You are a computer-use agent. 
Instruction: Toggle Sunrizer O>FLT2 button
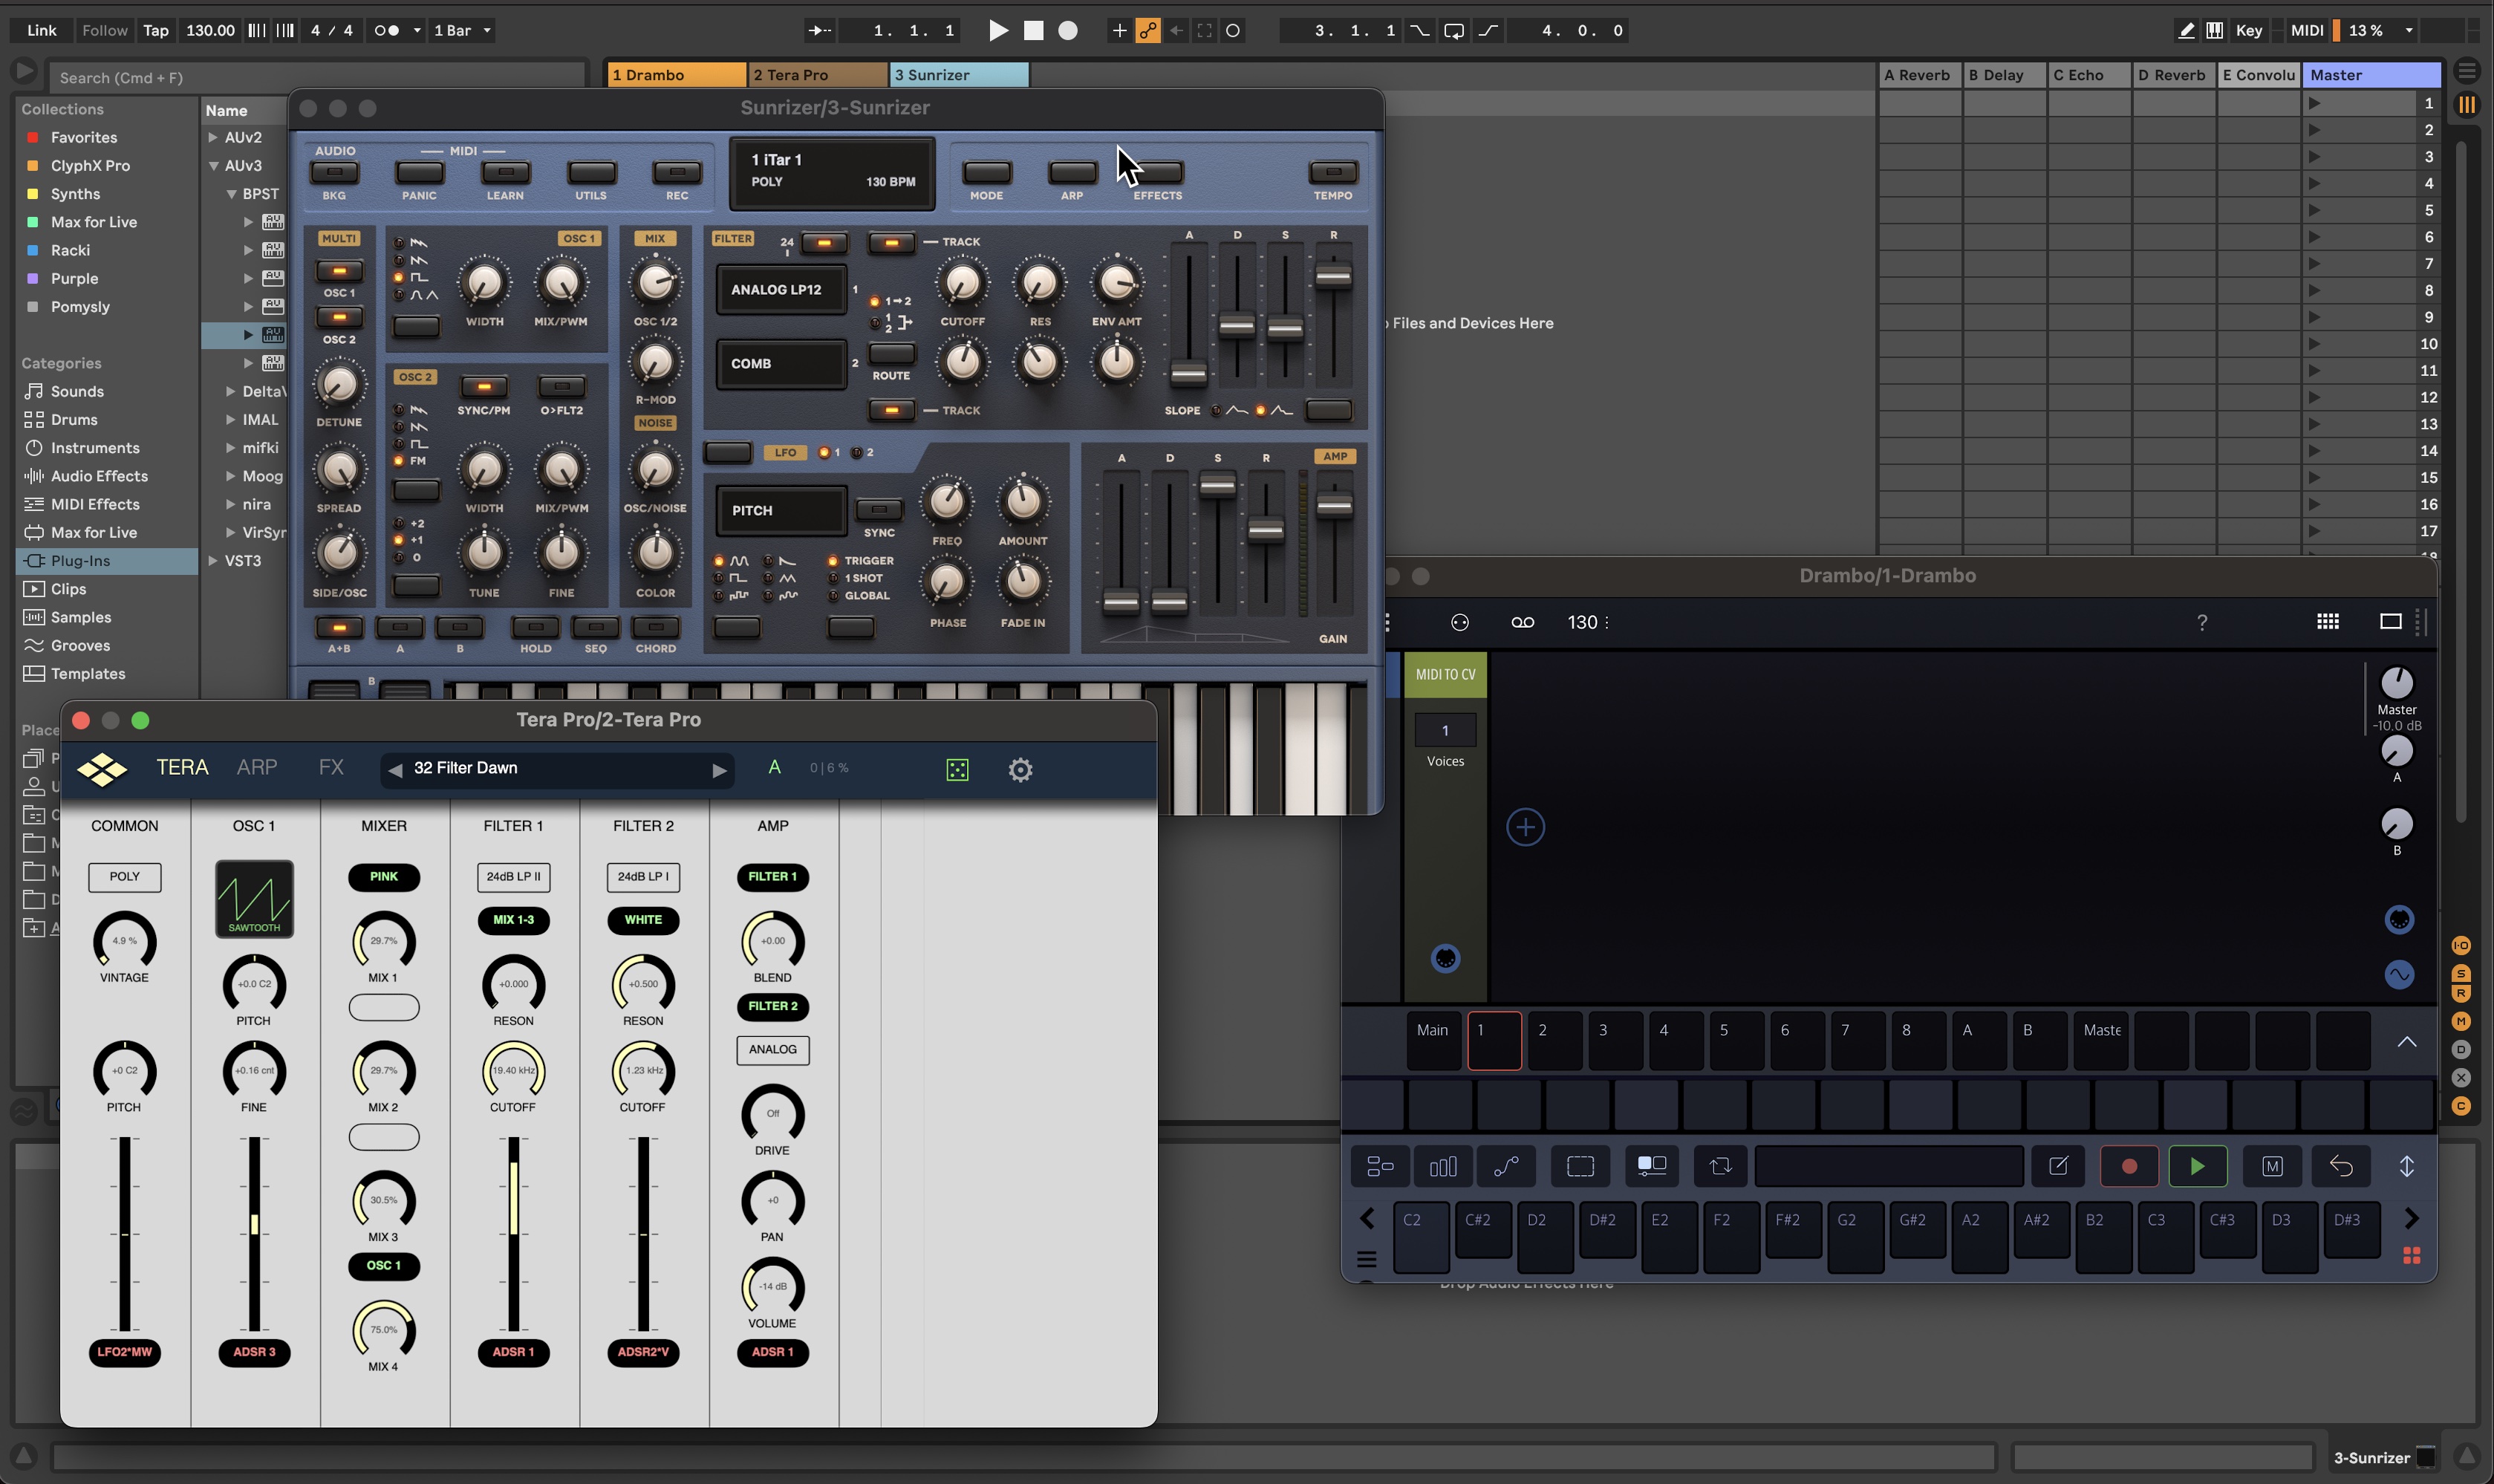[562, 386]
